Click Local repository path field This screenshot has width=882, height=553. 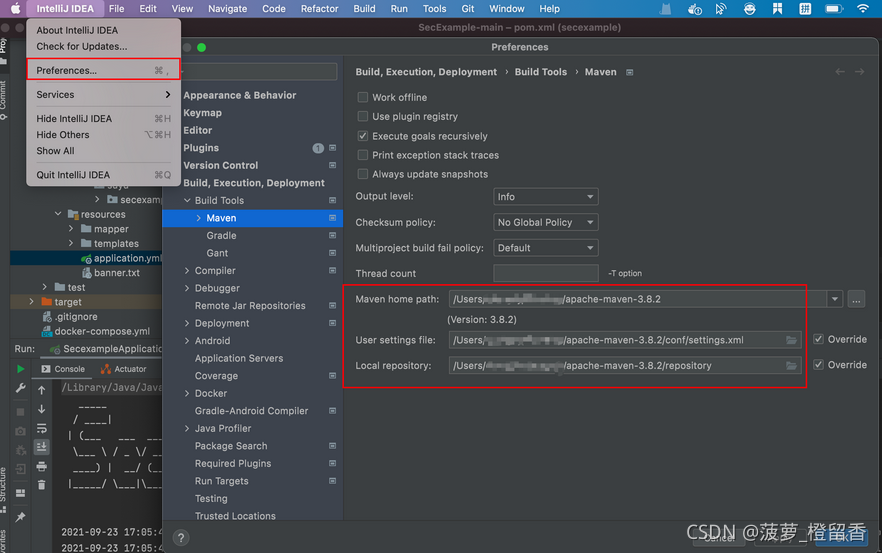pyautogui.click(x=624, y=366)
